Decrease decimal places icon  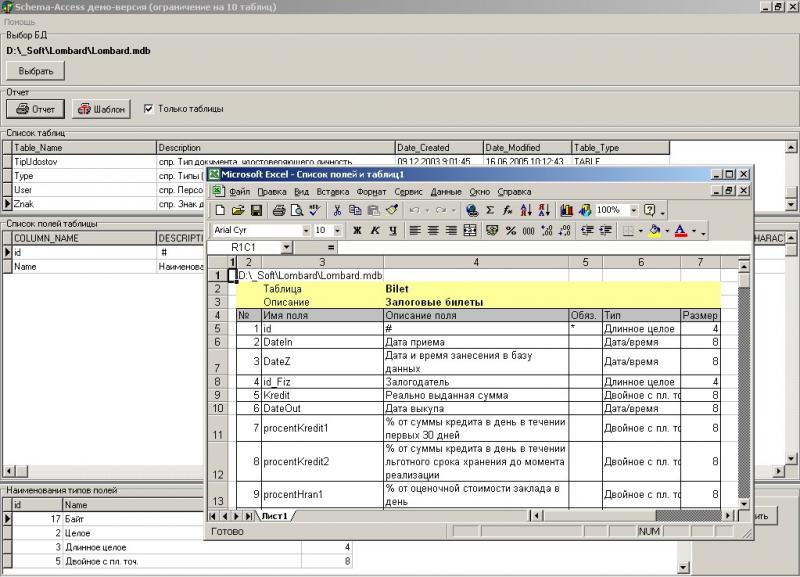564,231
